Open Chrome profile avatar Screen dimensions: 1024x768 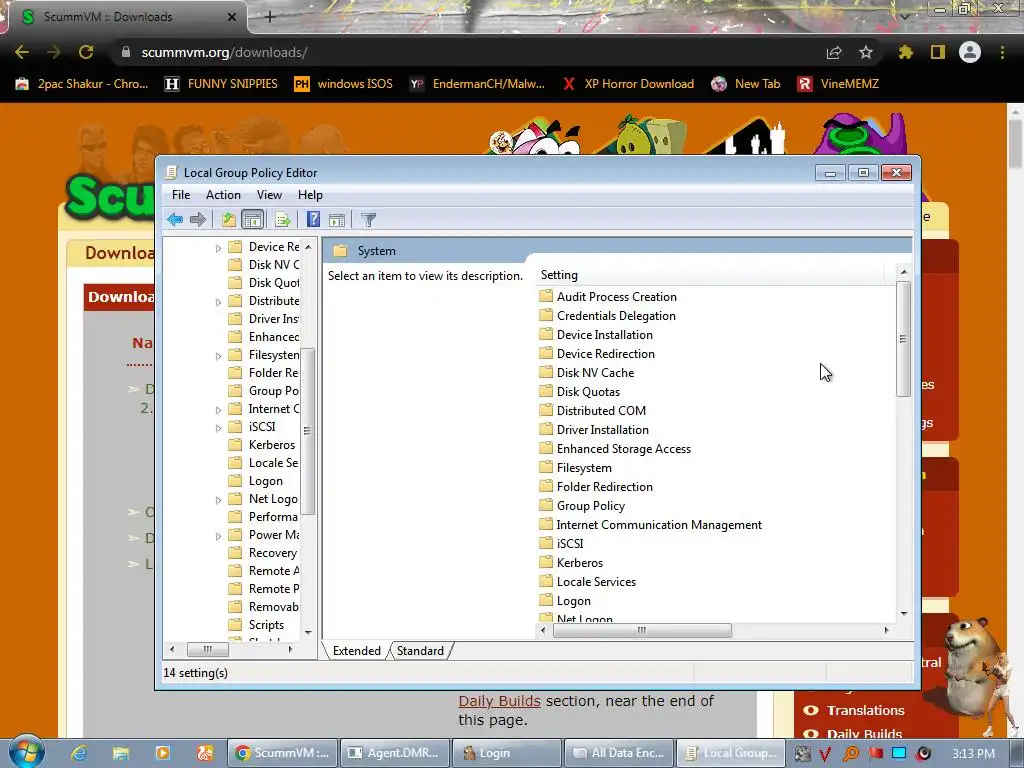(x=970, y=52)
